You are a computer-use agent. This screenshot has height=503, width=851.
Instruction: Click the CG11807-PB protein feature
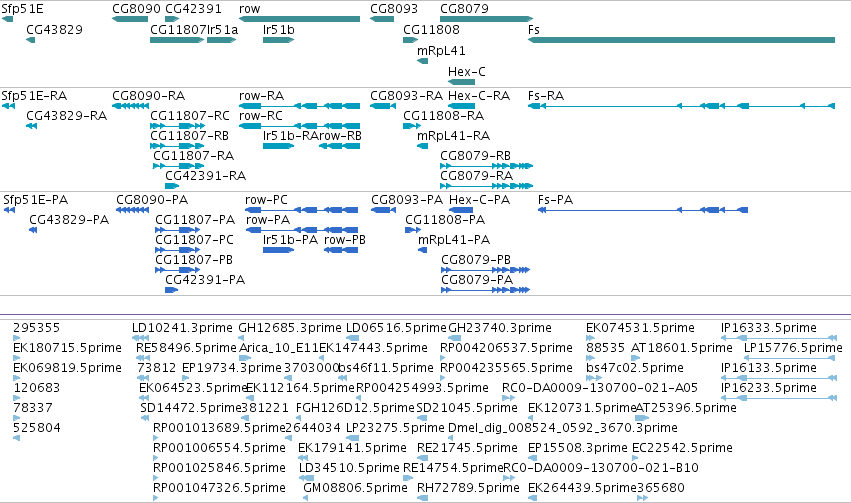pos(177,270)
